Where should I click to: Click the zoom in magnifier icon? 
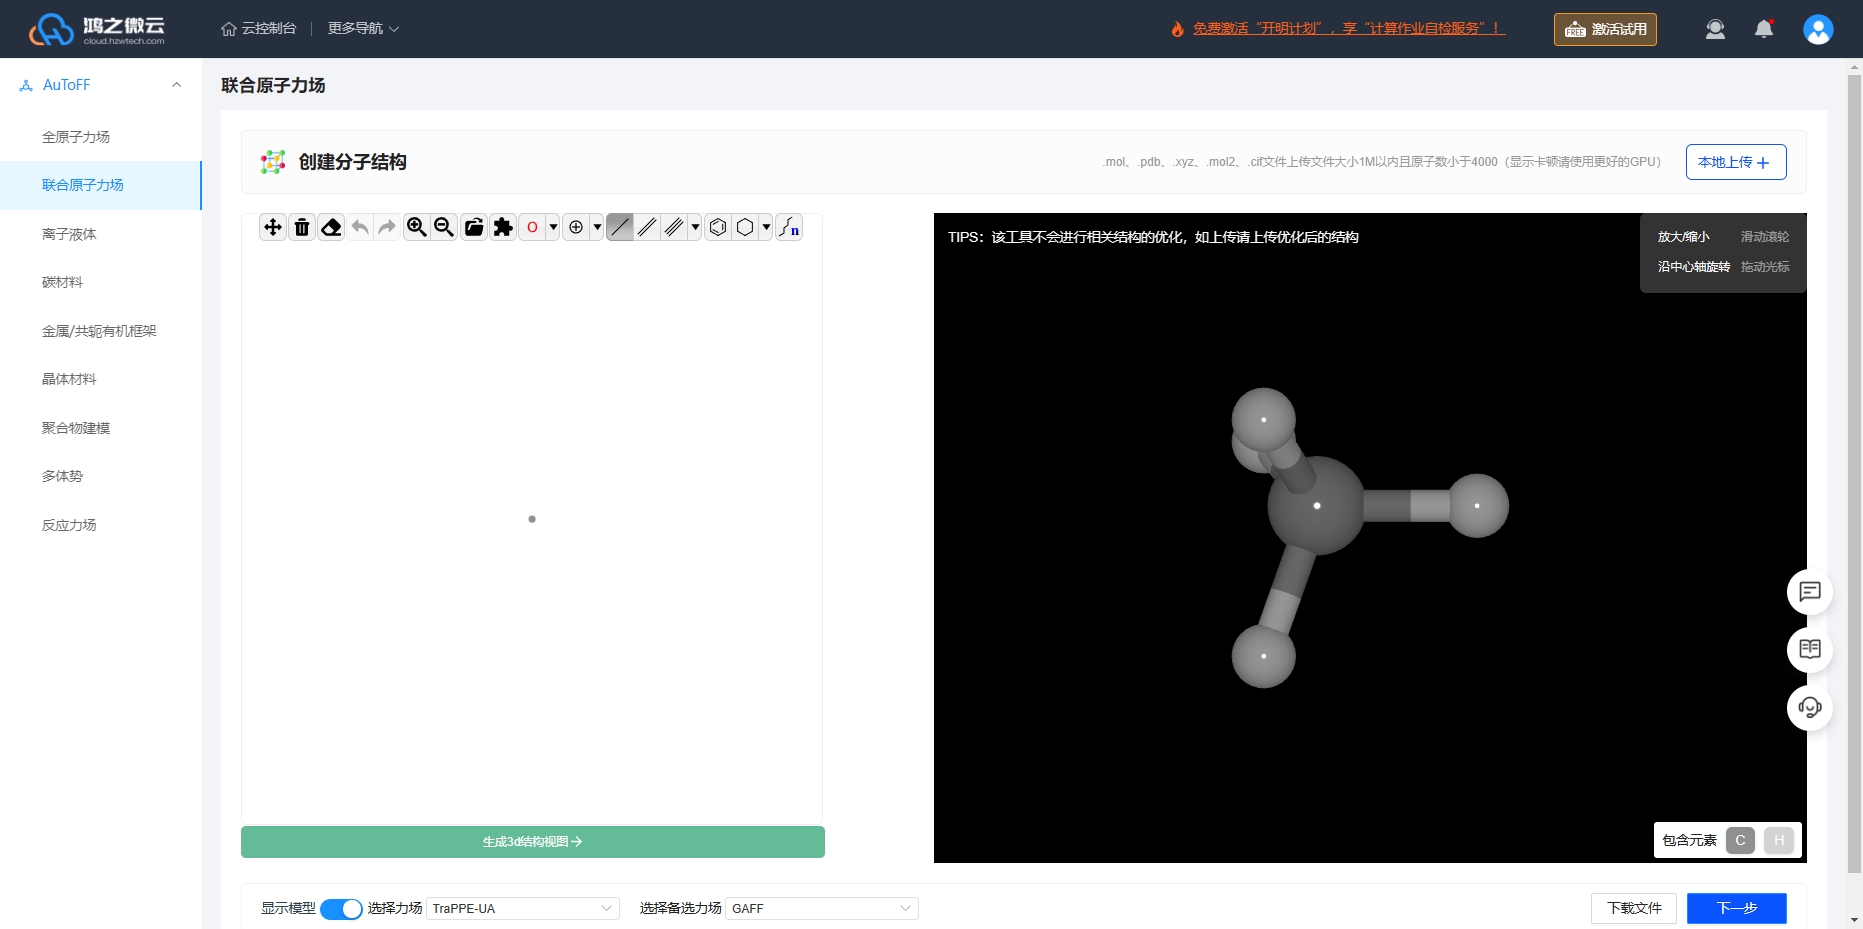pos(417,228)
